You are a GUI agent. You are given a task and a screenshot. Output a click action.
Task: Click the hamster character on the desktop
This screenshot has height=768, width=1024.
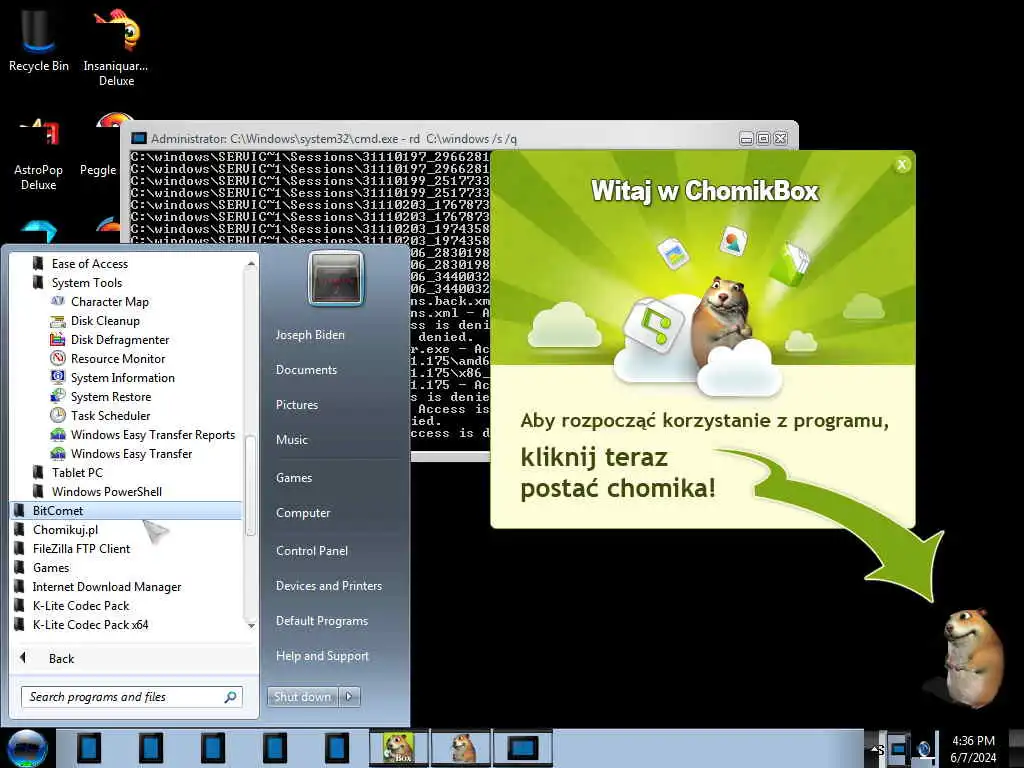[x=973, y=656]
